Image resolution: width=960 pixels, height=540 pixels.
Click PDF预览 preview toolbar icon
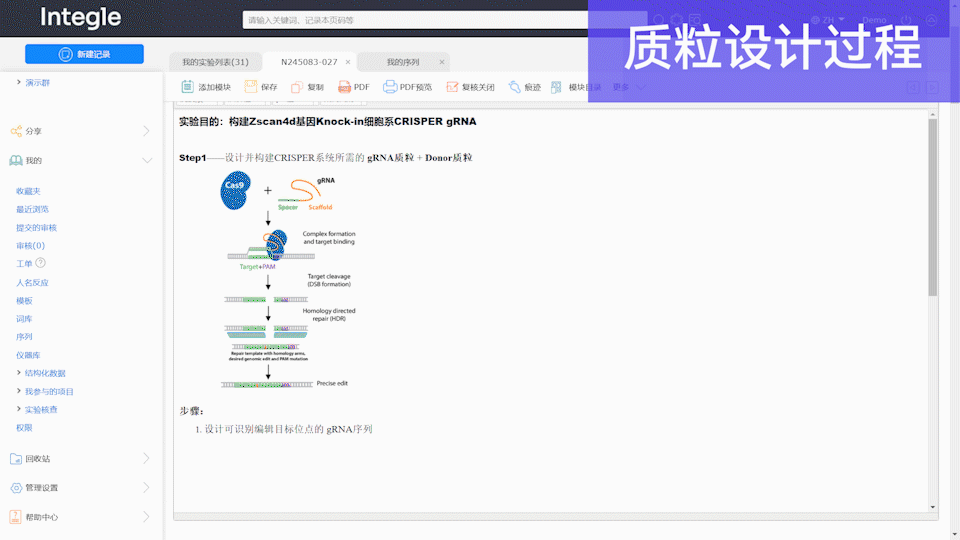[389, 87]
